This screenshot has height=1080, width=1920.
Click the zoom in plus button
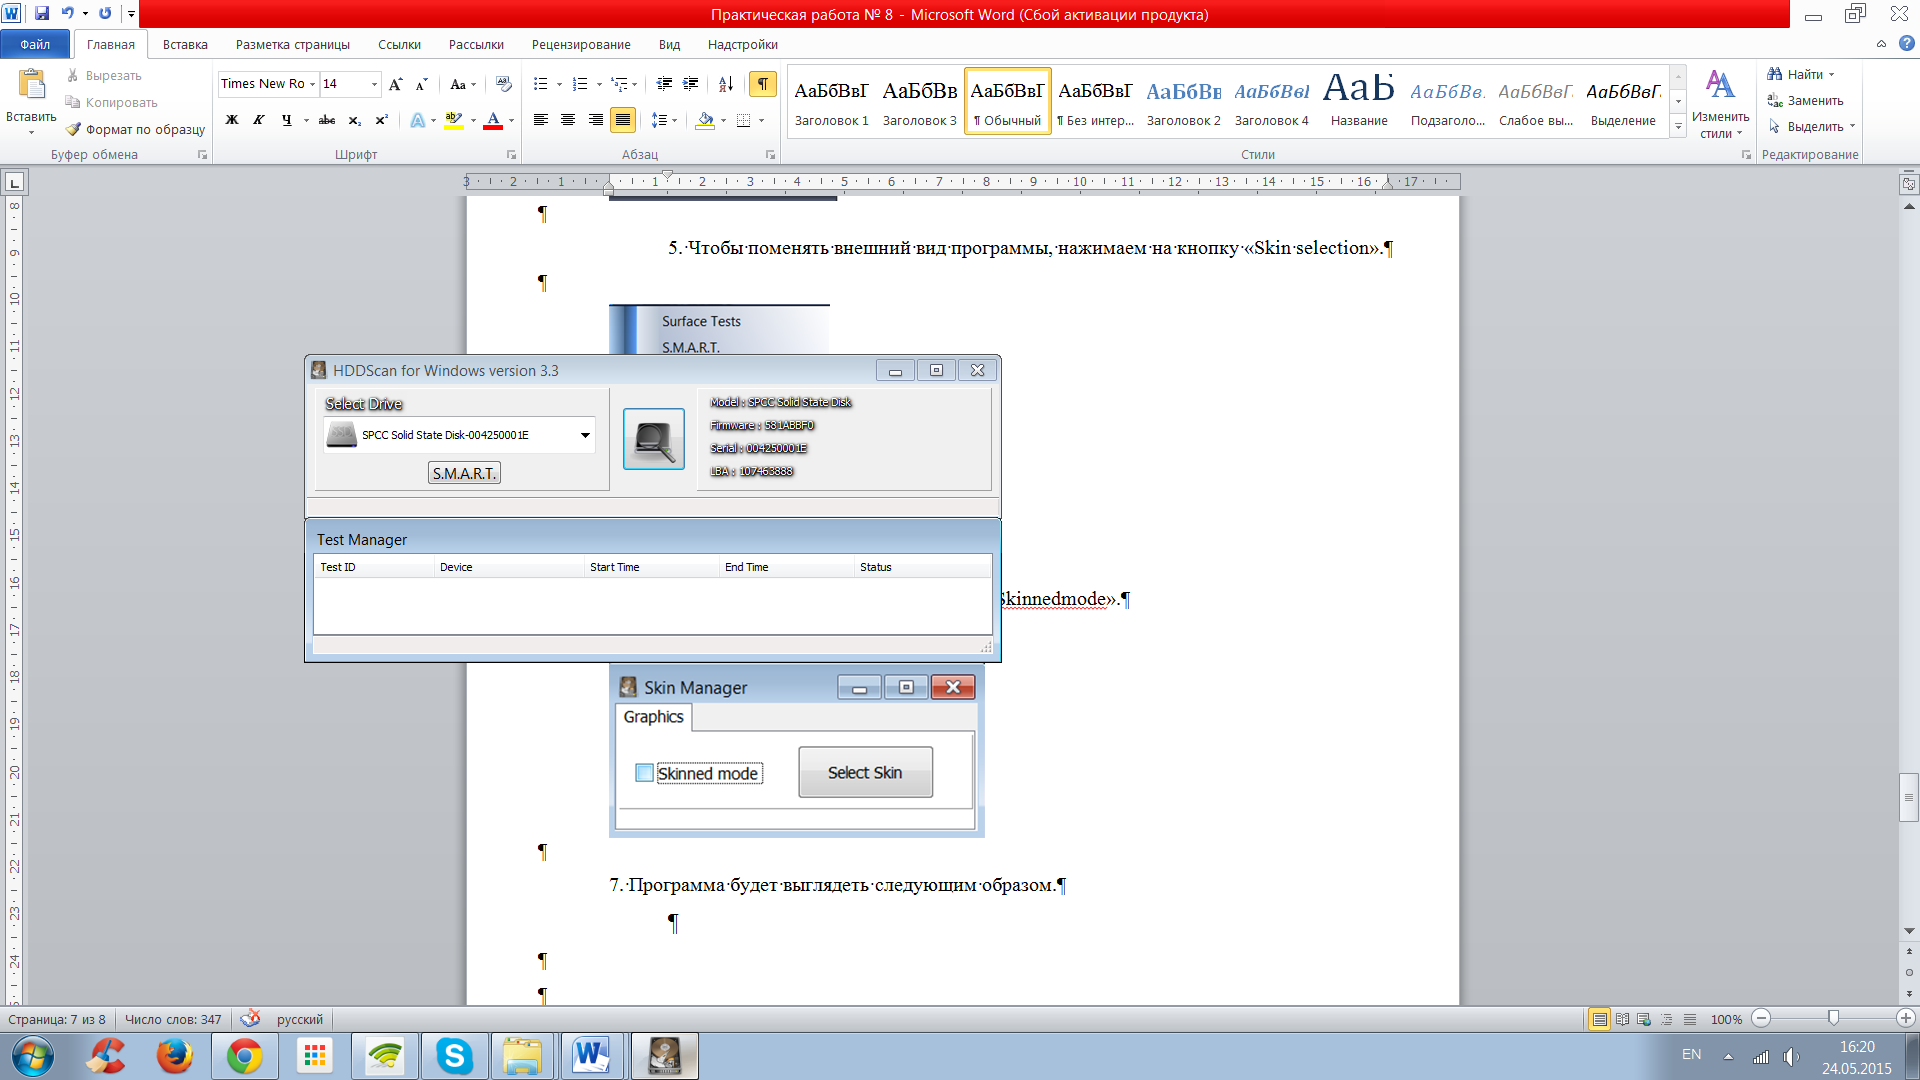[1905, 1018]
